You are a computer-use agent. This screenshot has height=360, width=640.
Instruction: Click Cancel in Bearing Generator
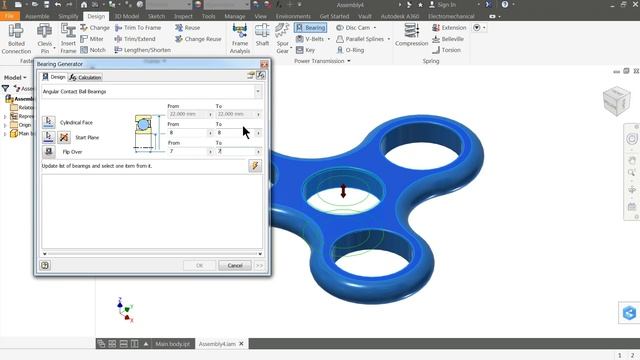pyautogui.click(x=235, y=265)
